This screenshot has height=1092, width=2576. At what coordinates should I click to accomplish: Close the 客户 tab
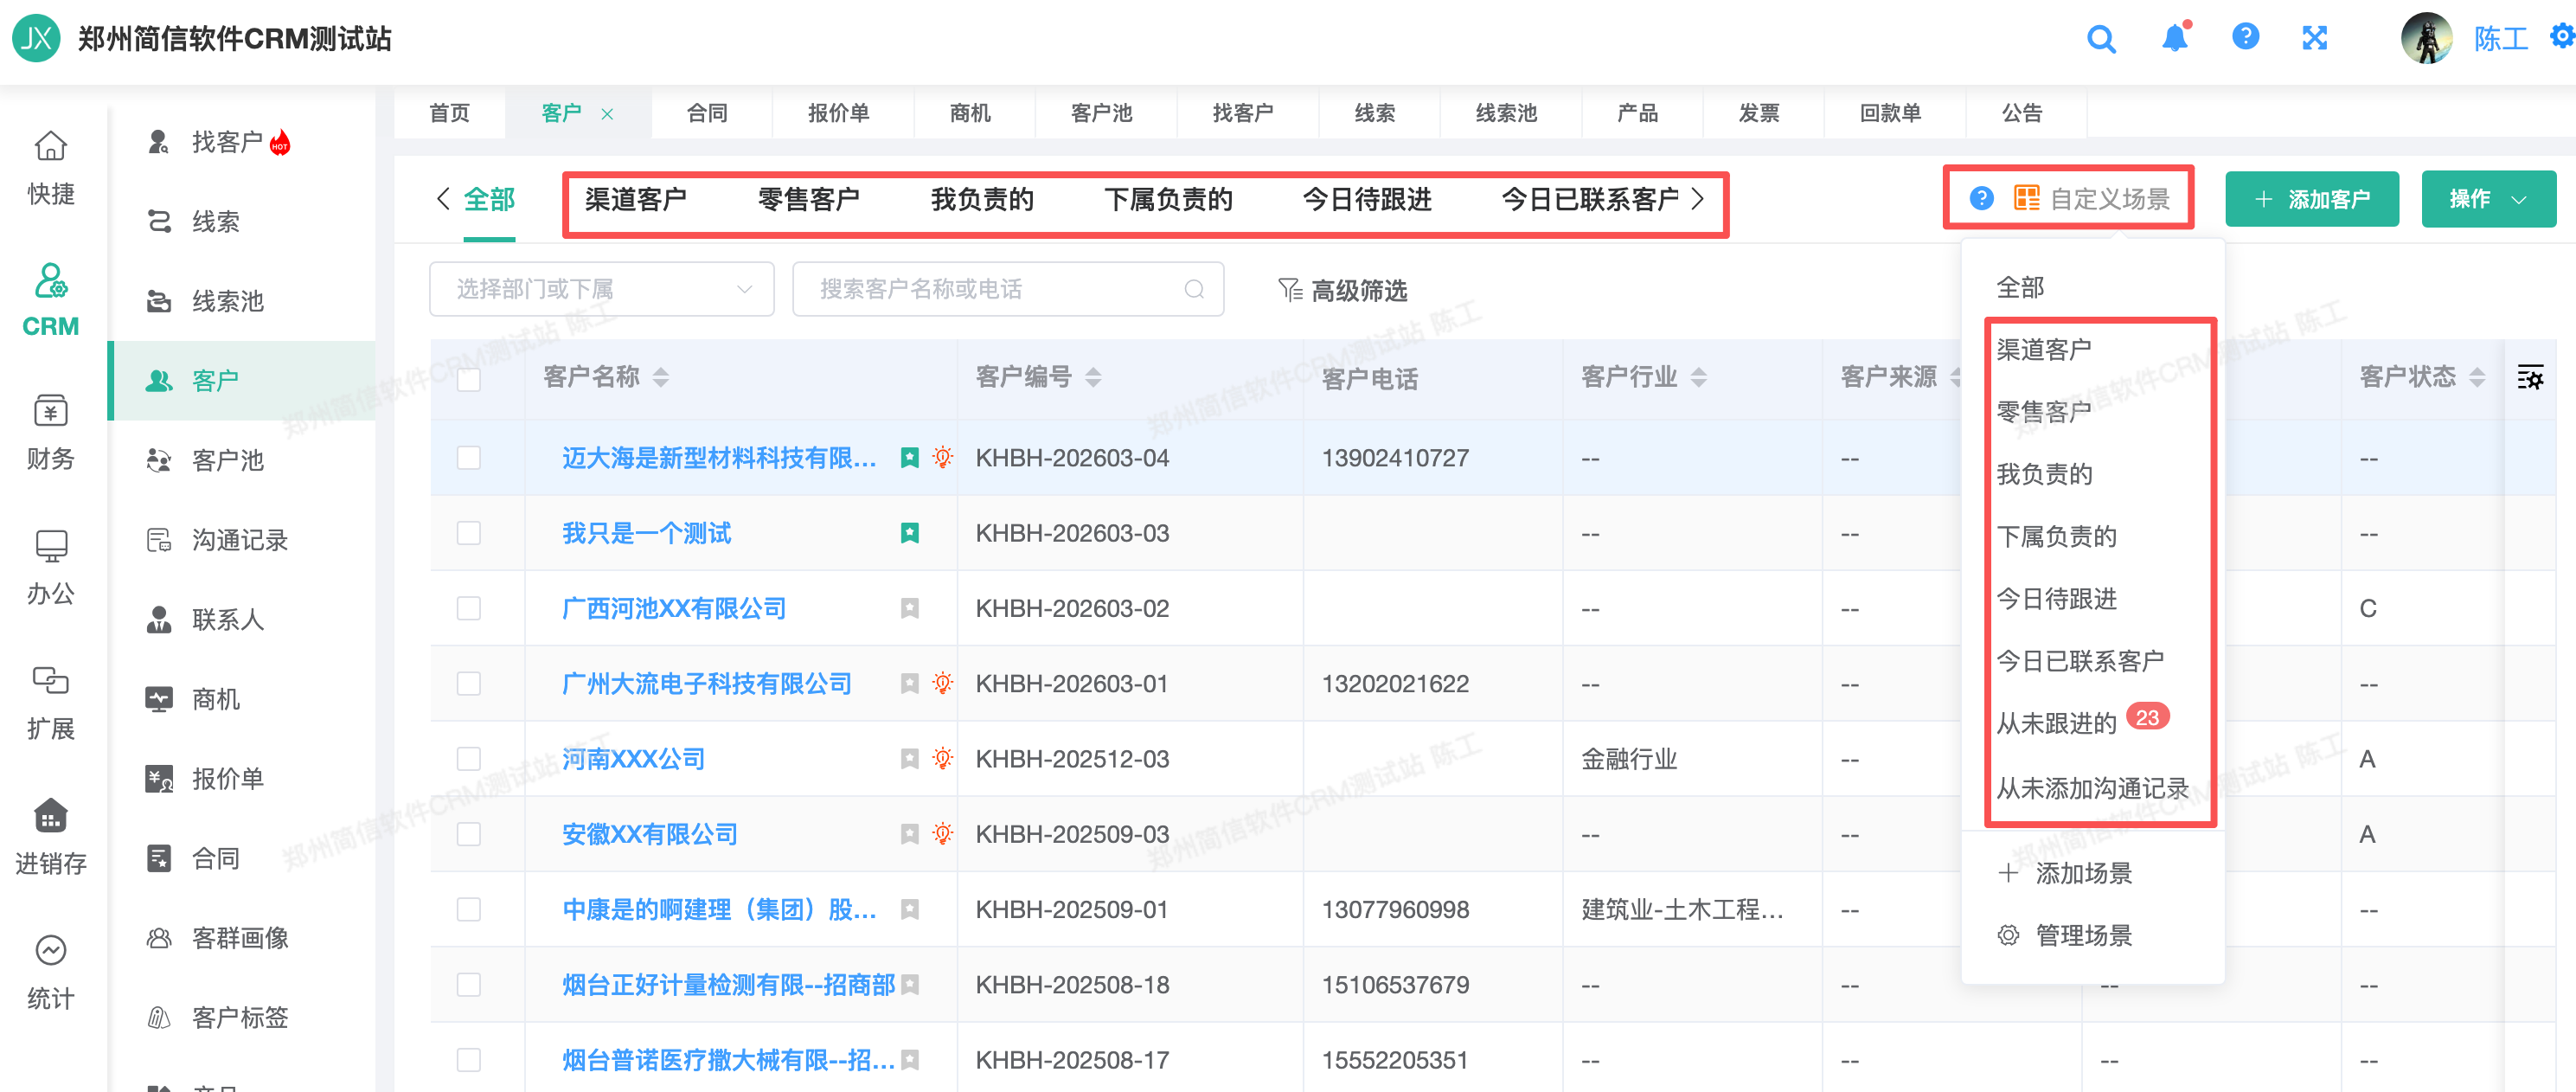coord(607,114)
